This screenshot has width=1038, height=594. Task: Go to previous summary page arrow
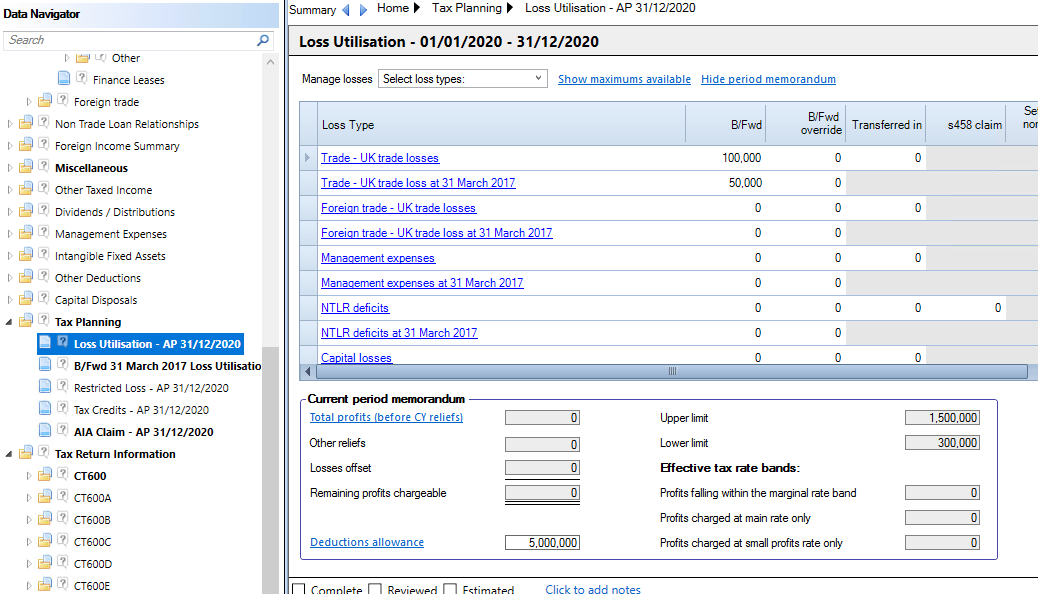[x=346, y=10]
